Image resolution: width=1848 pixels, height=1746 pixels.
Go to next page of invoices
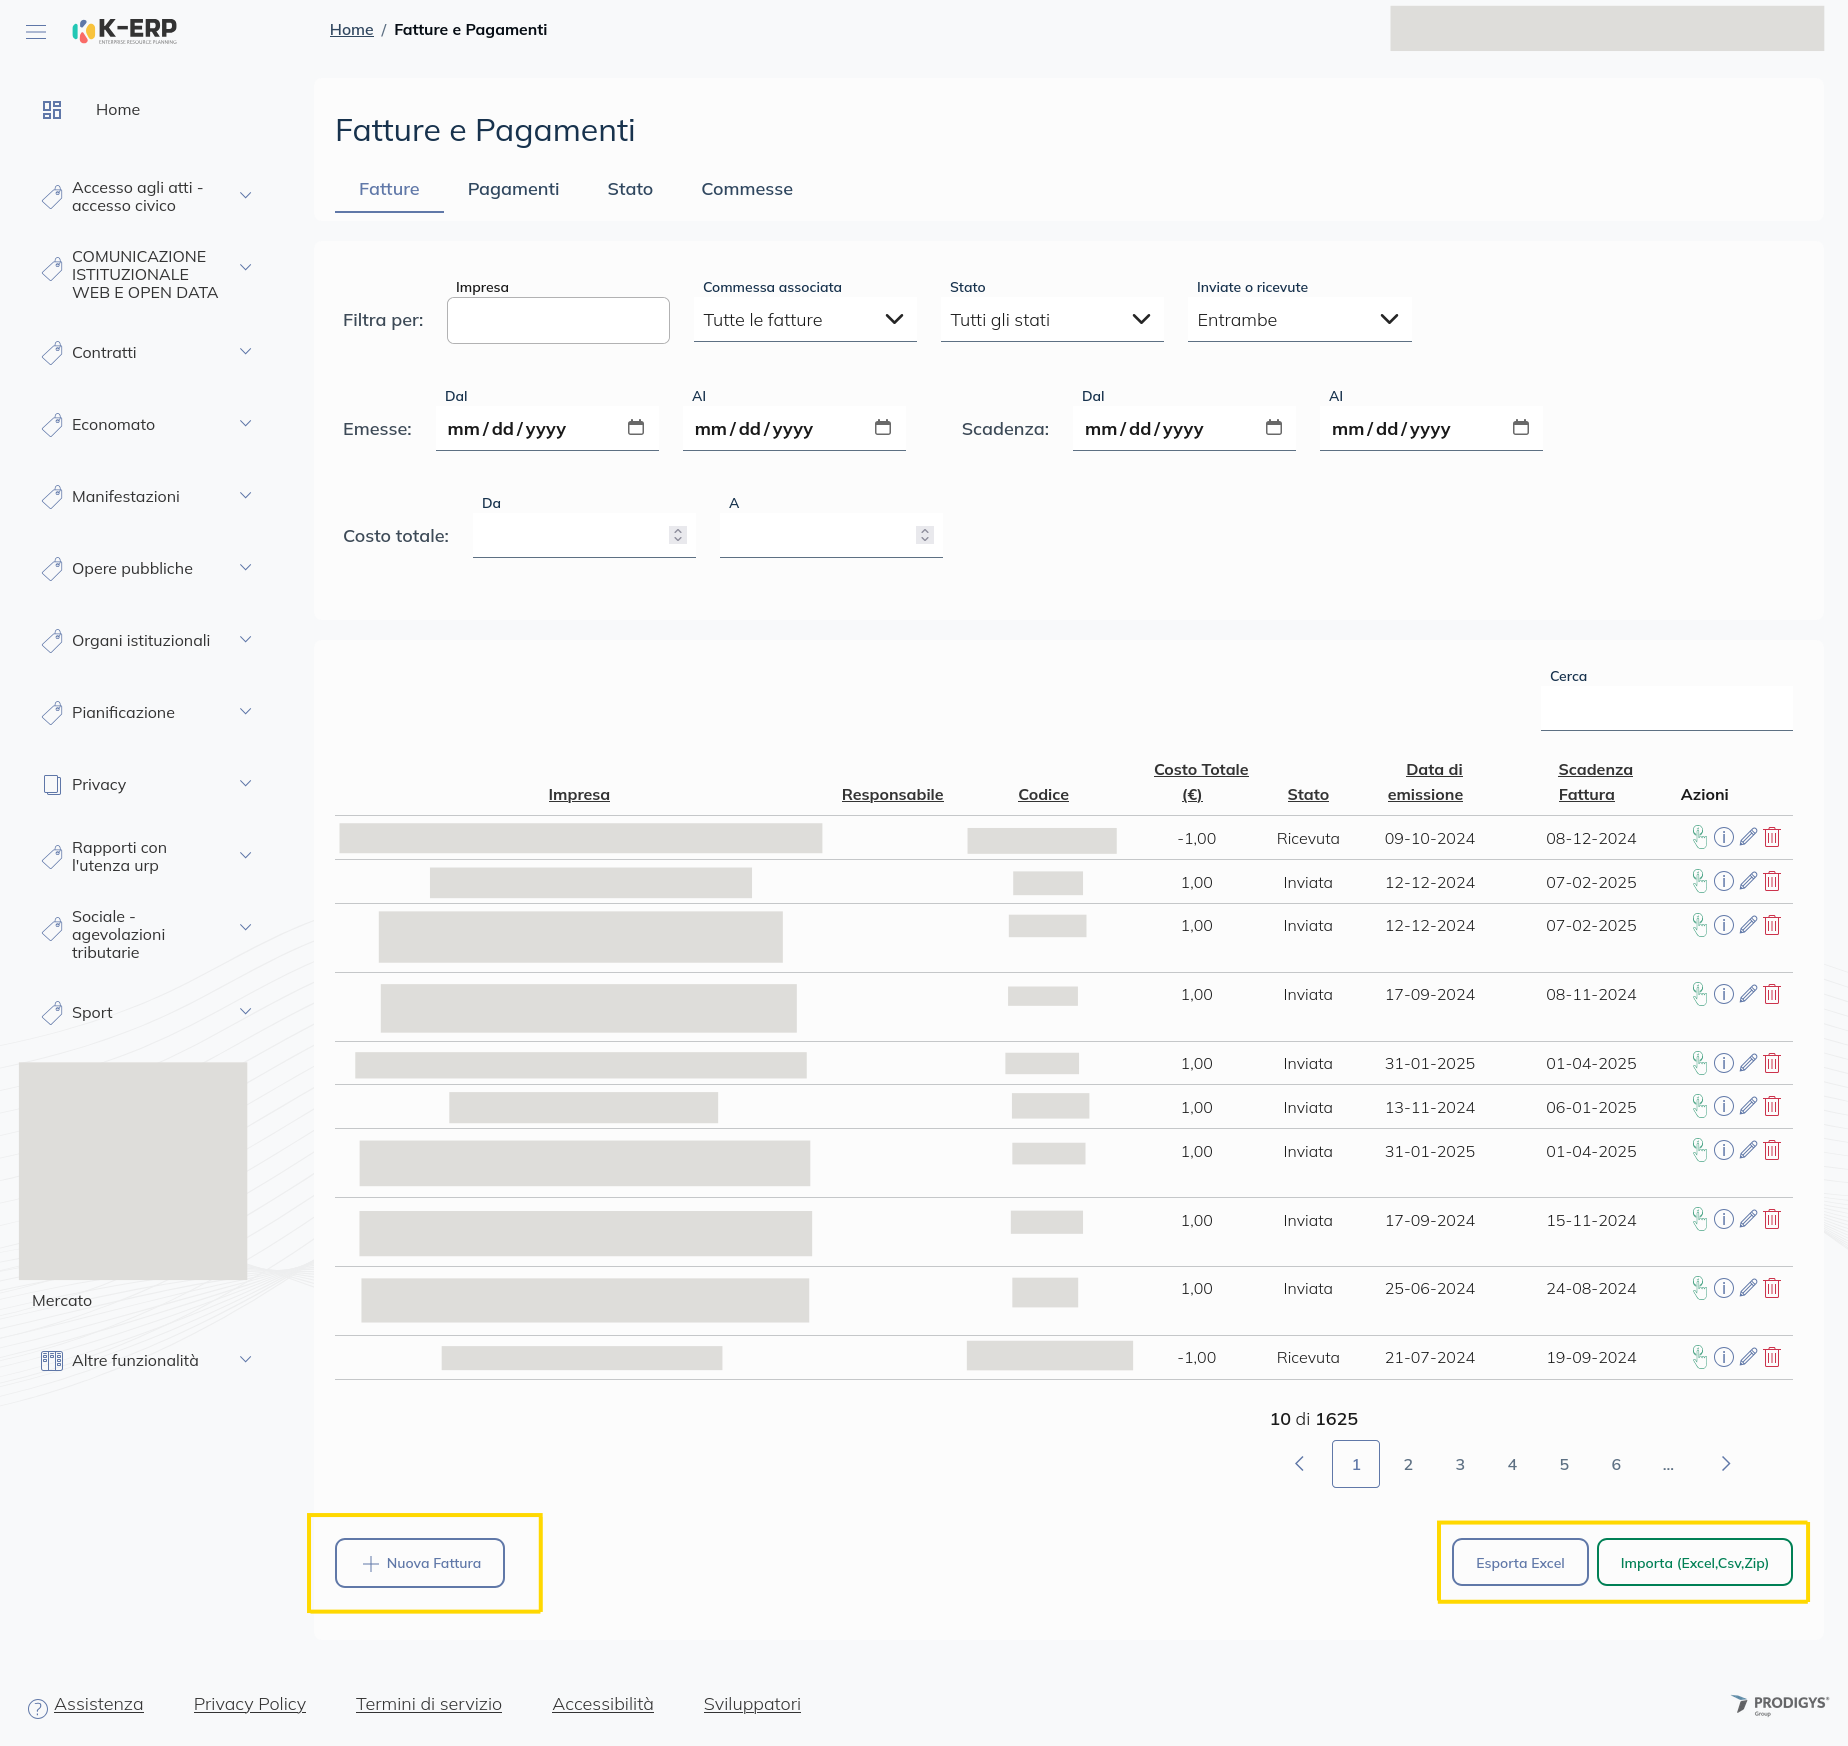(1725, 1464)
